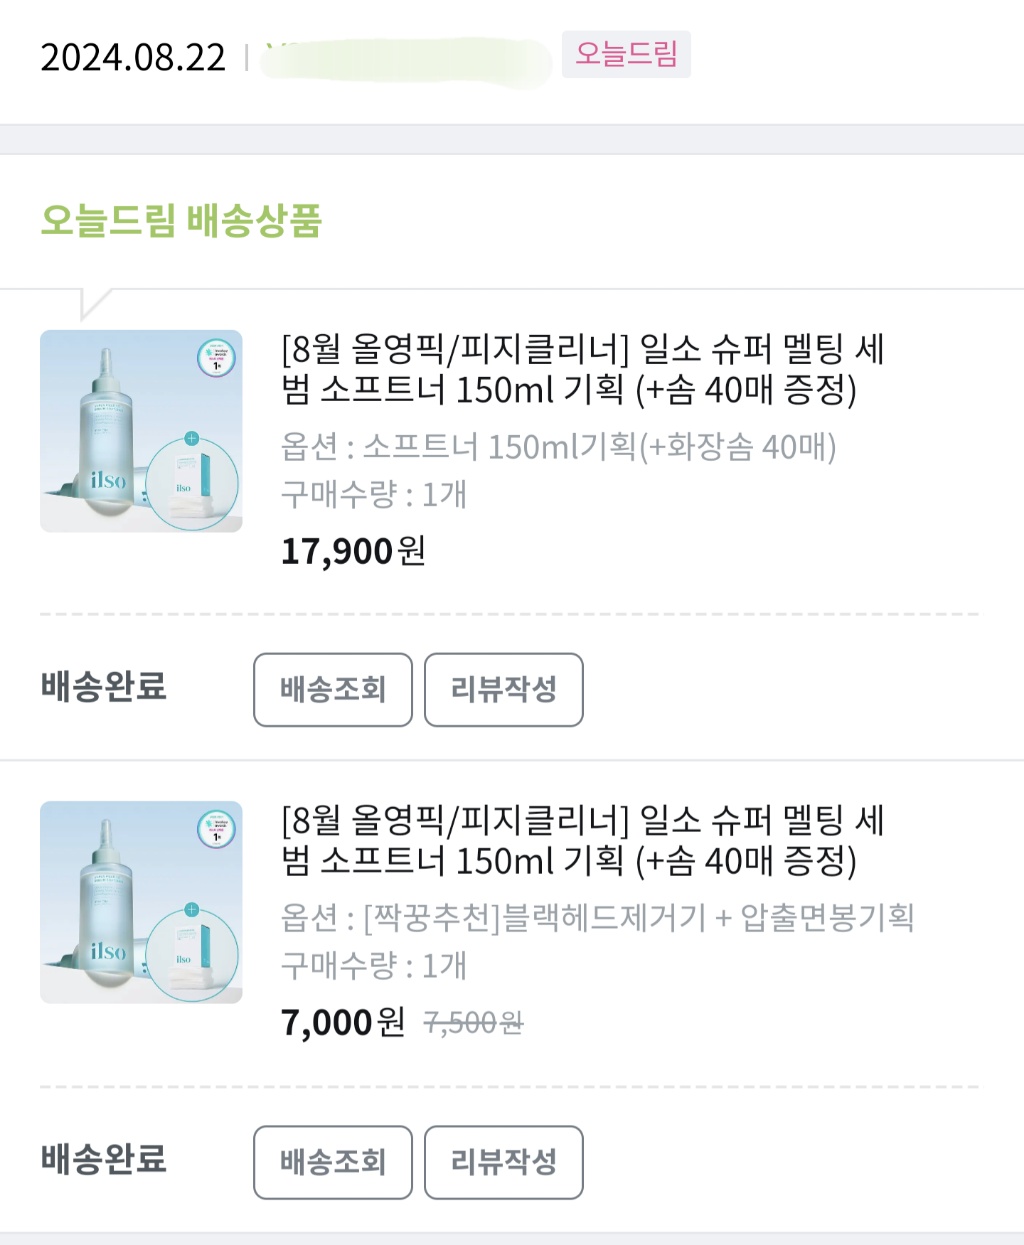Image resolution: width=1024 pixels, height=1245 pixels.
Task: Open the product title above the 블랙헤드제거기 option
Action: click(x=582, y=840)
